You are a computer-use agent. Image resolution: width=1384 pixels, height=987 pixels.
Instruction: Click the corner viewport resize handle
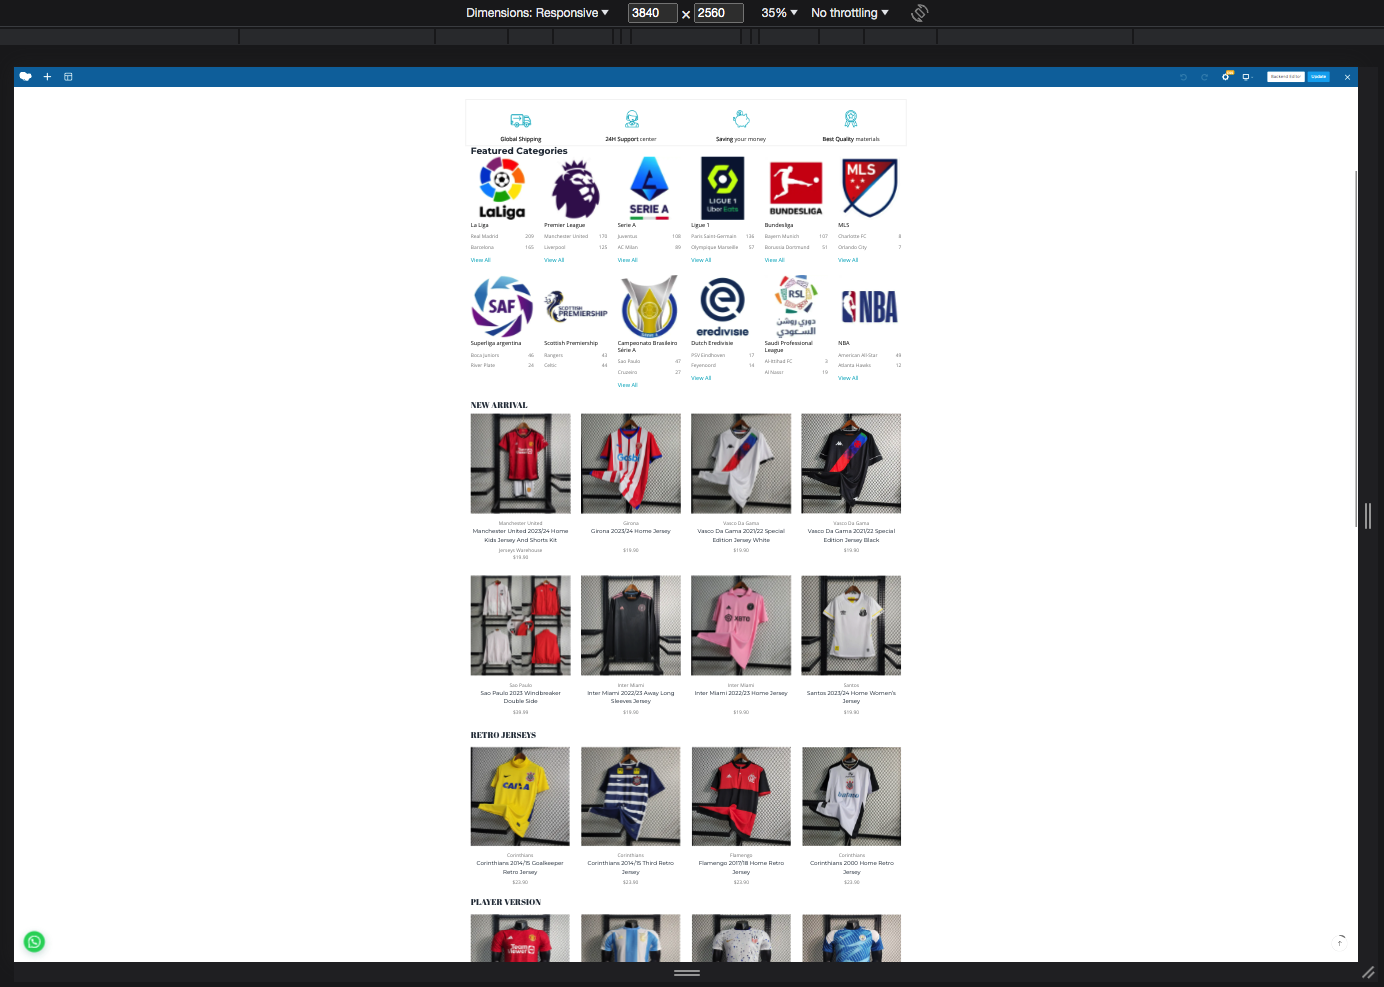1368,972
